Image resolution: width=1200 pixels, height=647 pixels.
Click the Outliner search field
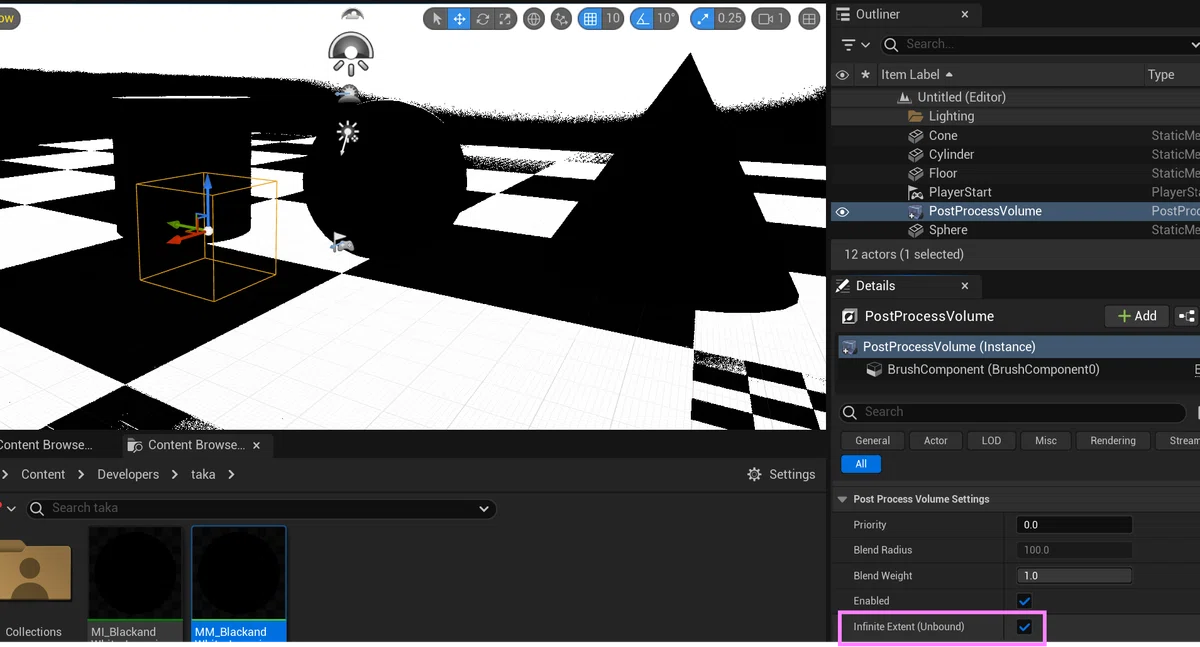[x=1040, y=45]
